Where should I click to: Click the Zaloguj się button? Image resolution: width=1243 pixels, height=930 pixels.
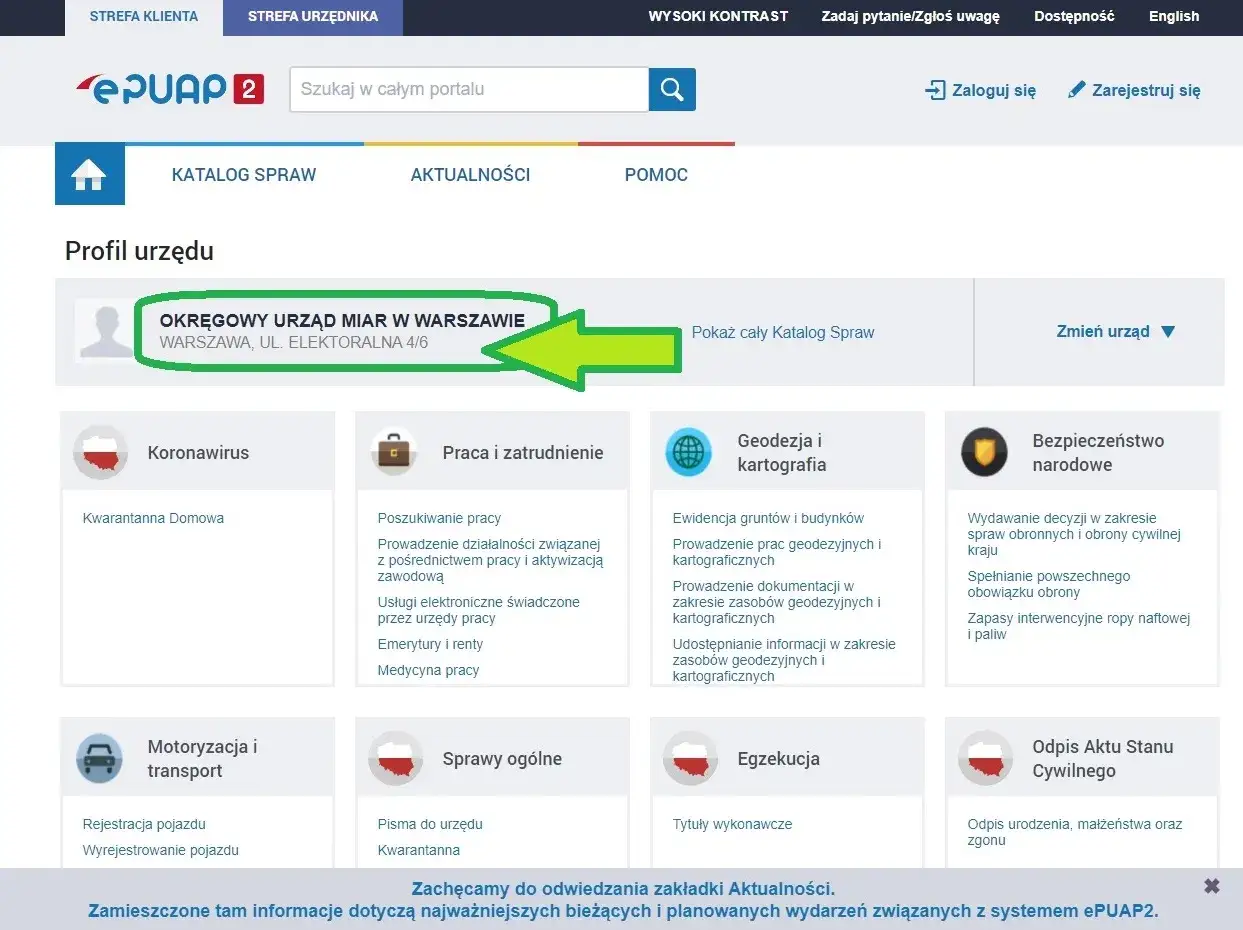(980, 89)
